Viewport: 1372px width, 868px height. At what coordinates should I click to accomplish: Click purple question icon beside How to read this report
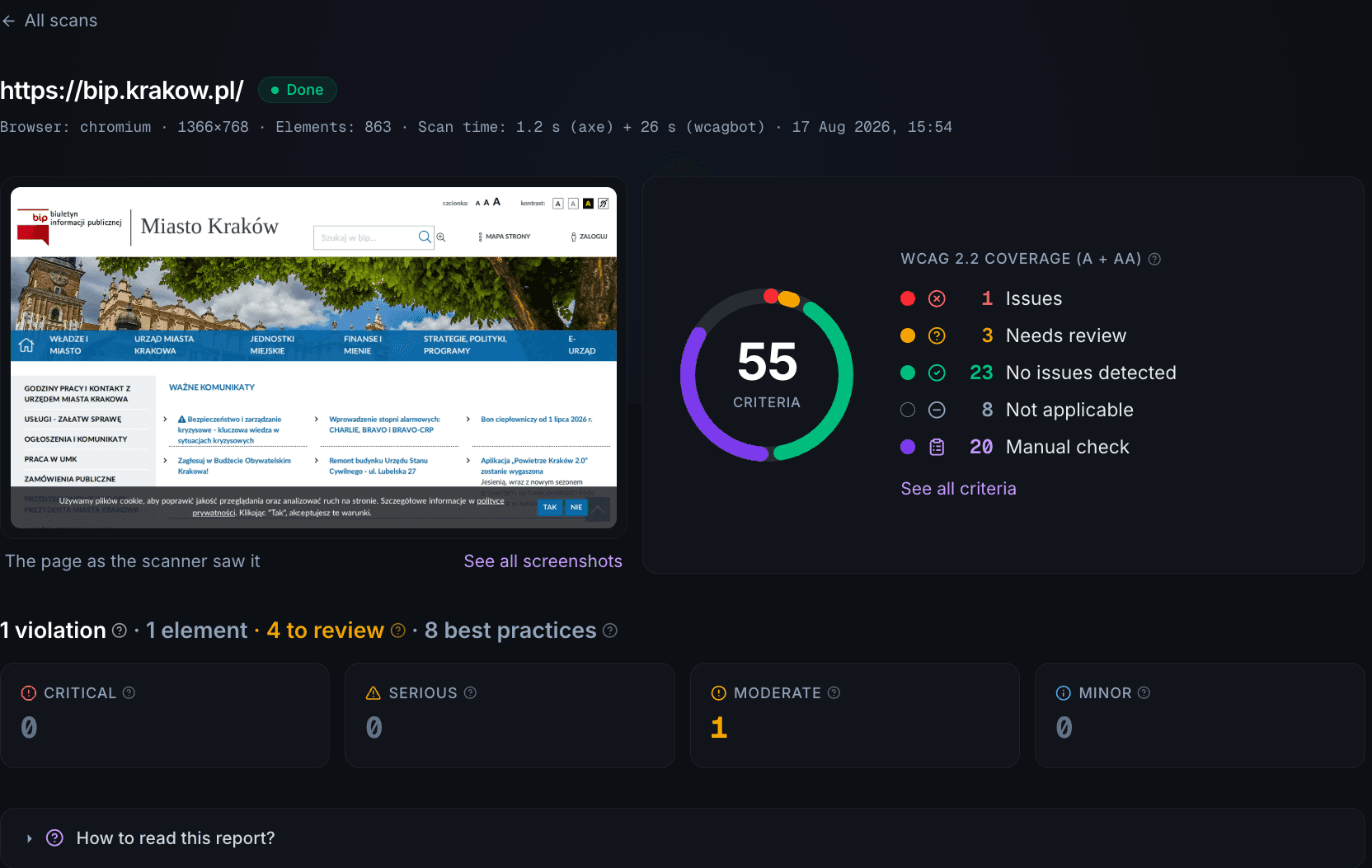tap(55, 838)
